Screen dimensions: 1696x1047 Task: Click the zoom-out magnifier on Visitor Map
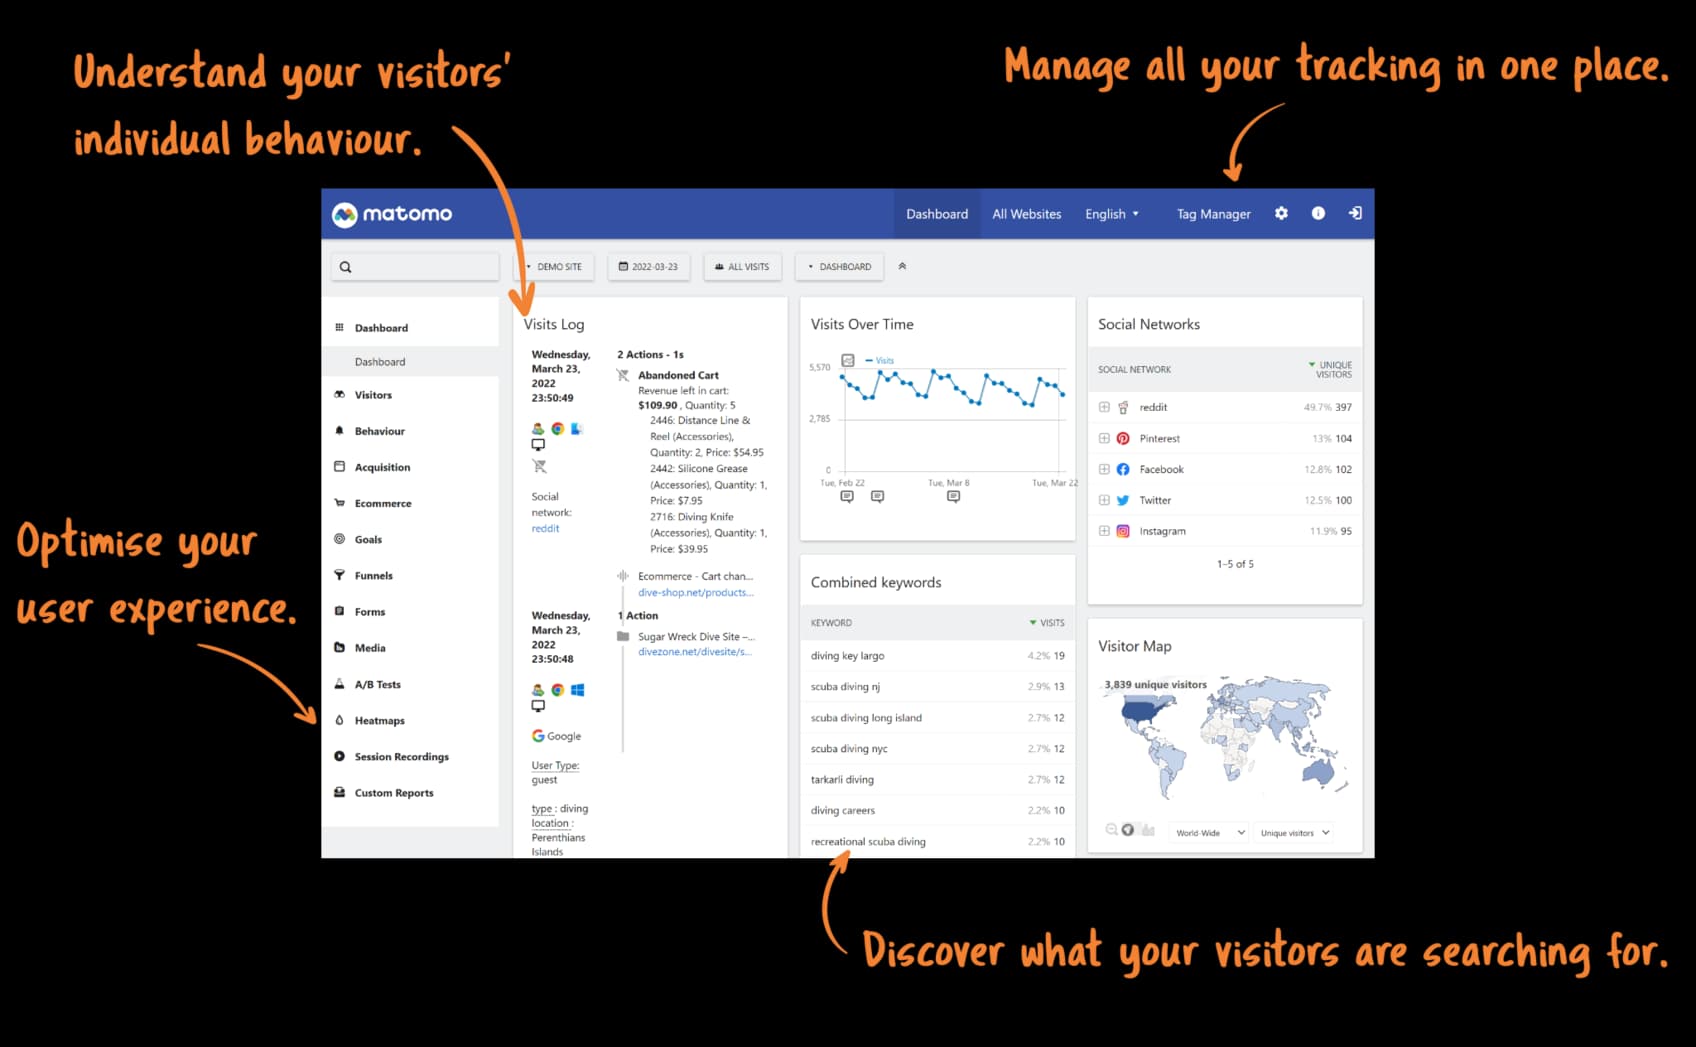(1112, 829)
